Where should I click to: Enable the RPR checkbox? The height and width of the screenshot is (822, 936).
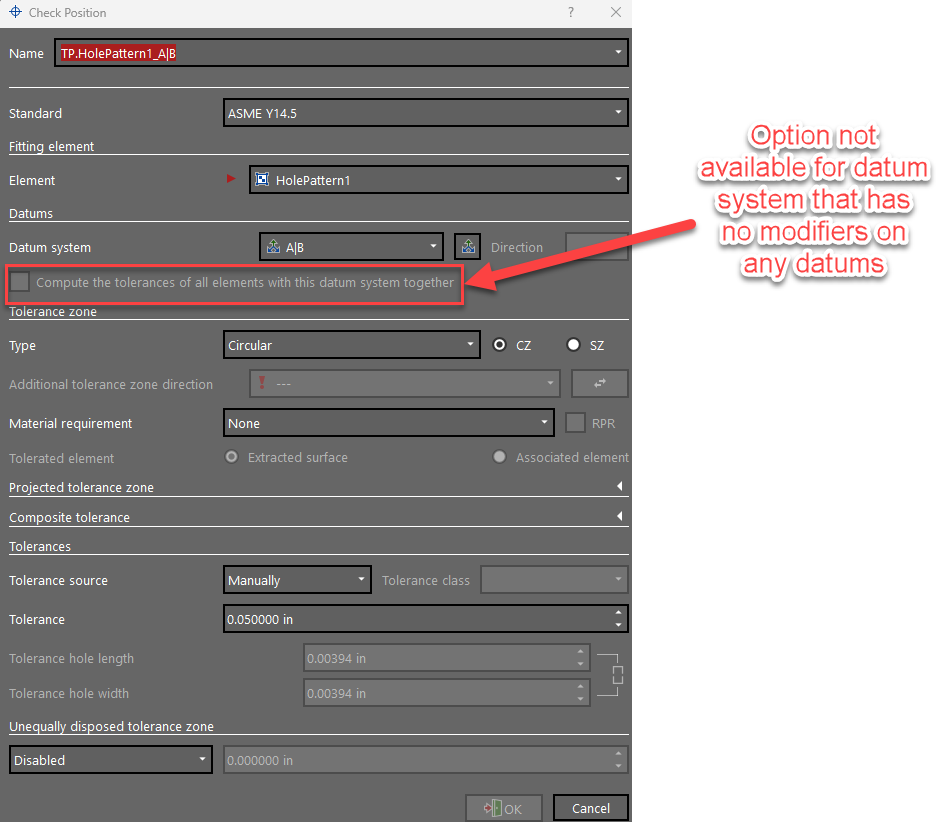pos(575,423)
